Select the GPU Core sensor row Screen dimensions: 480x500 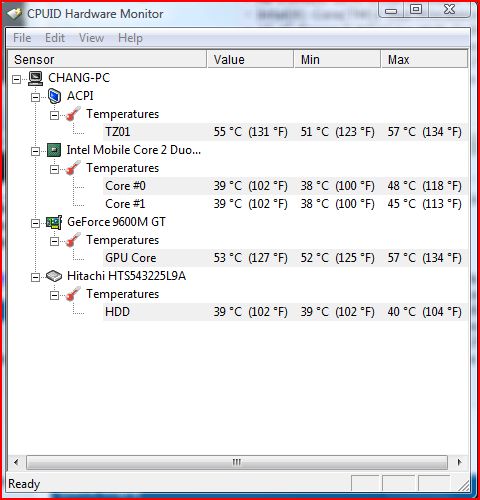285,258
